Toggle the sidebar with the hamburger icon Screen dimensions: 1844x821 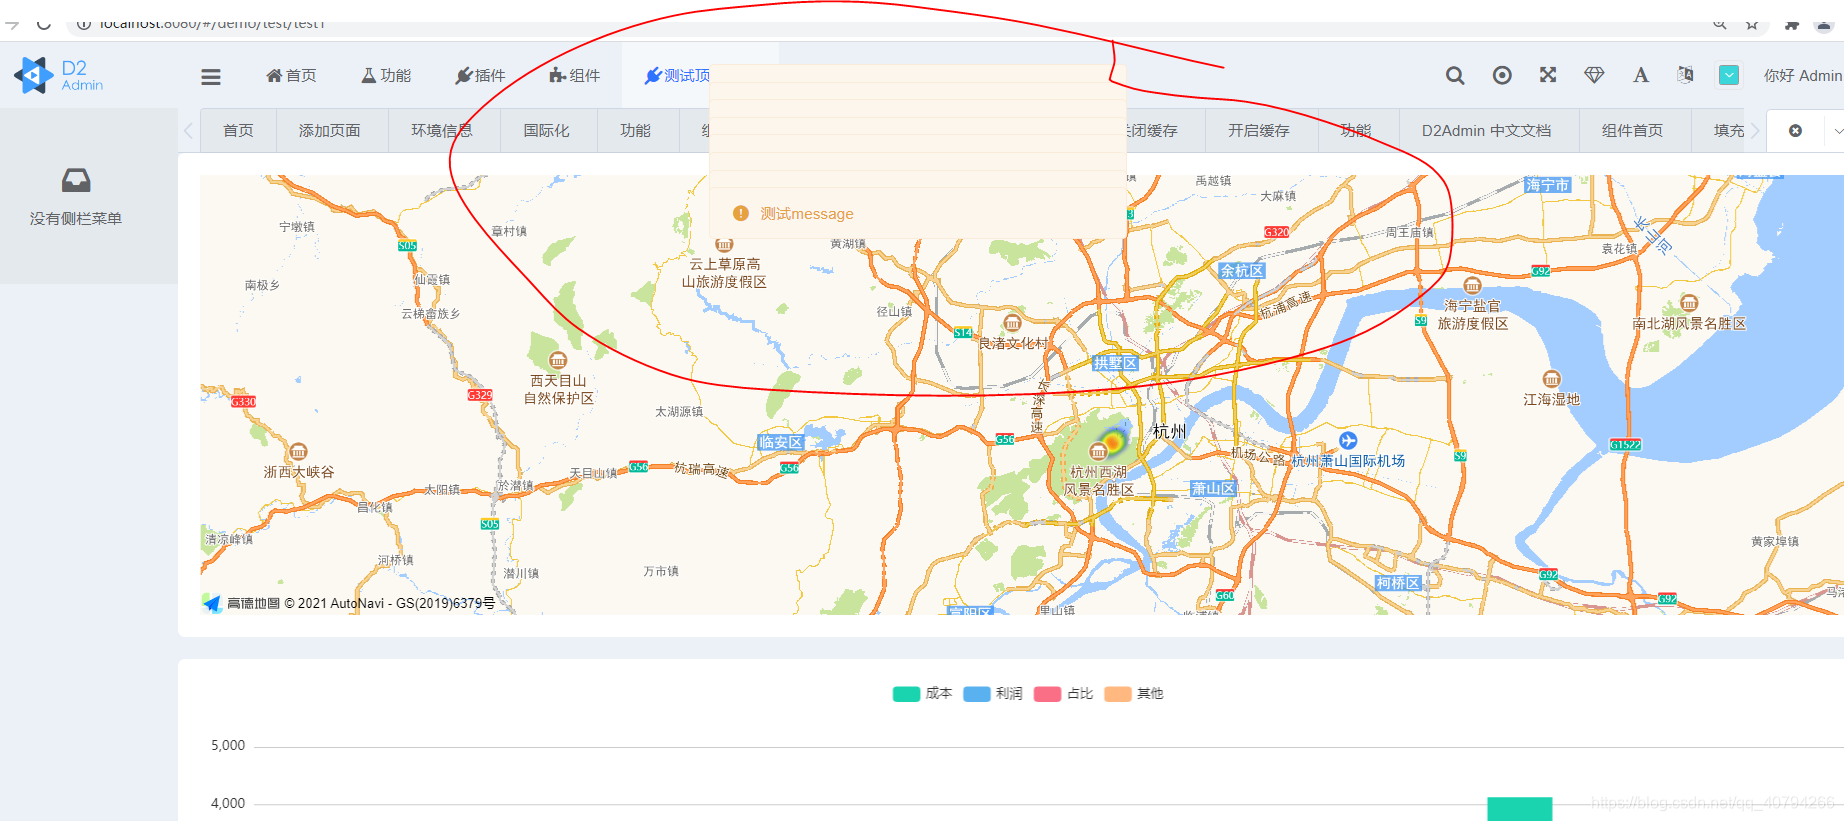[x=211, y=76]
